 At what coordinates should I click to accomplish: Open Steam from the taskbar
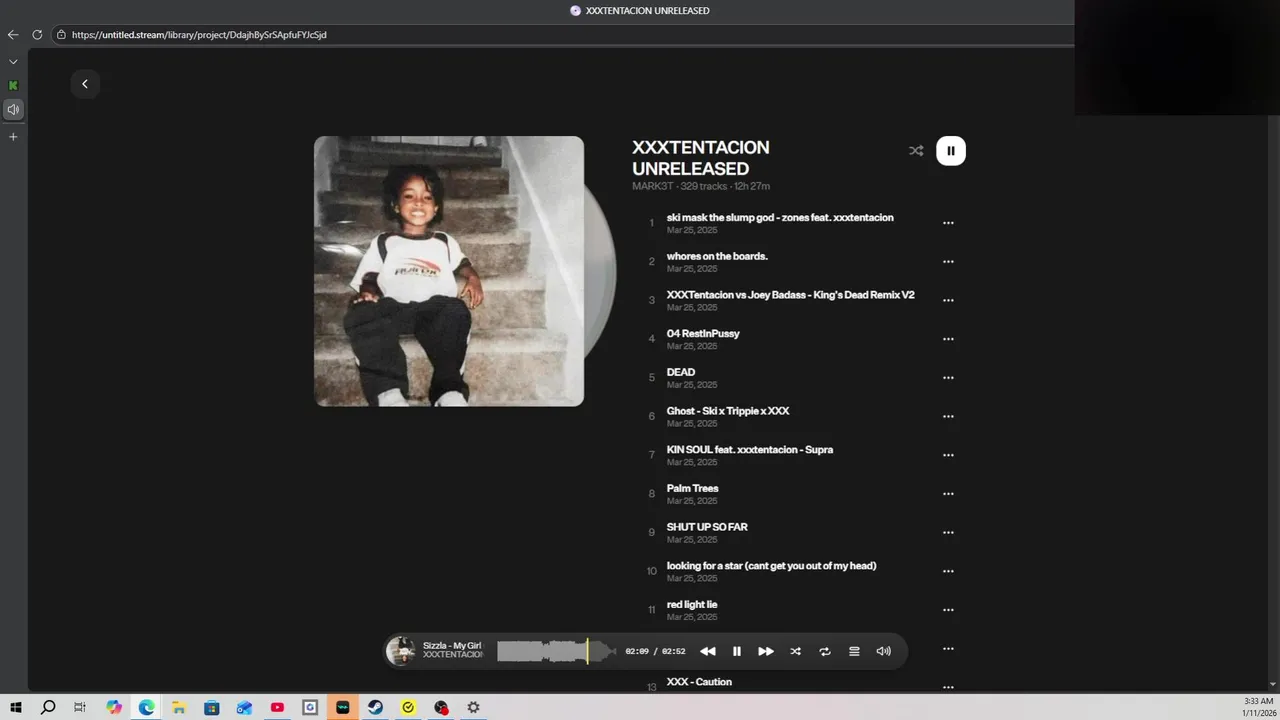point(375,707)
